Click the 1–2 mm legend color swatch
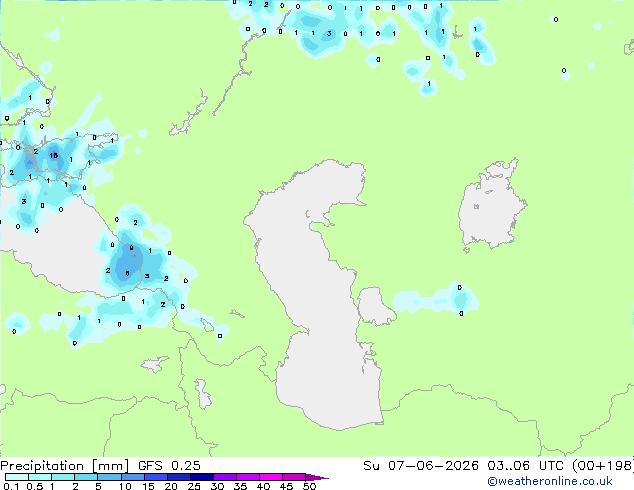 (63, 477)
